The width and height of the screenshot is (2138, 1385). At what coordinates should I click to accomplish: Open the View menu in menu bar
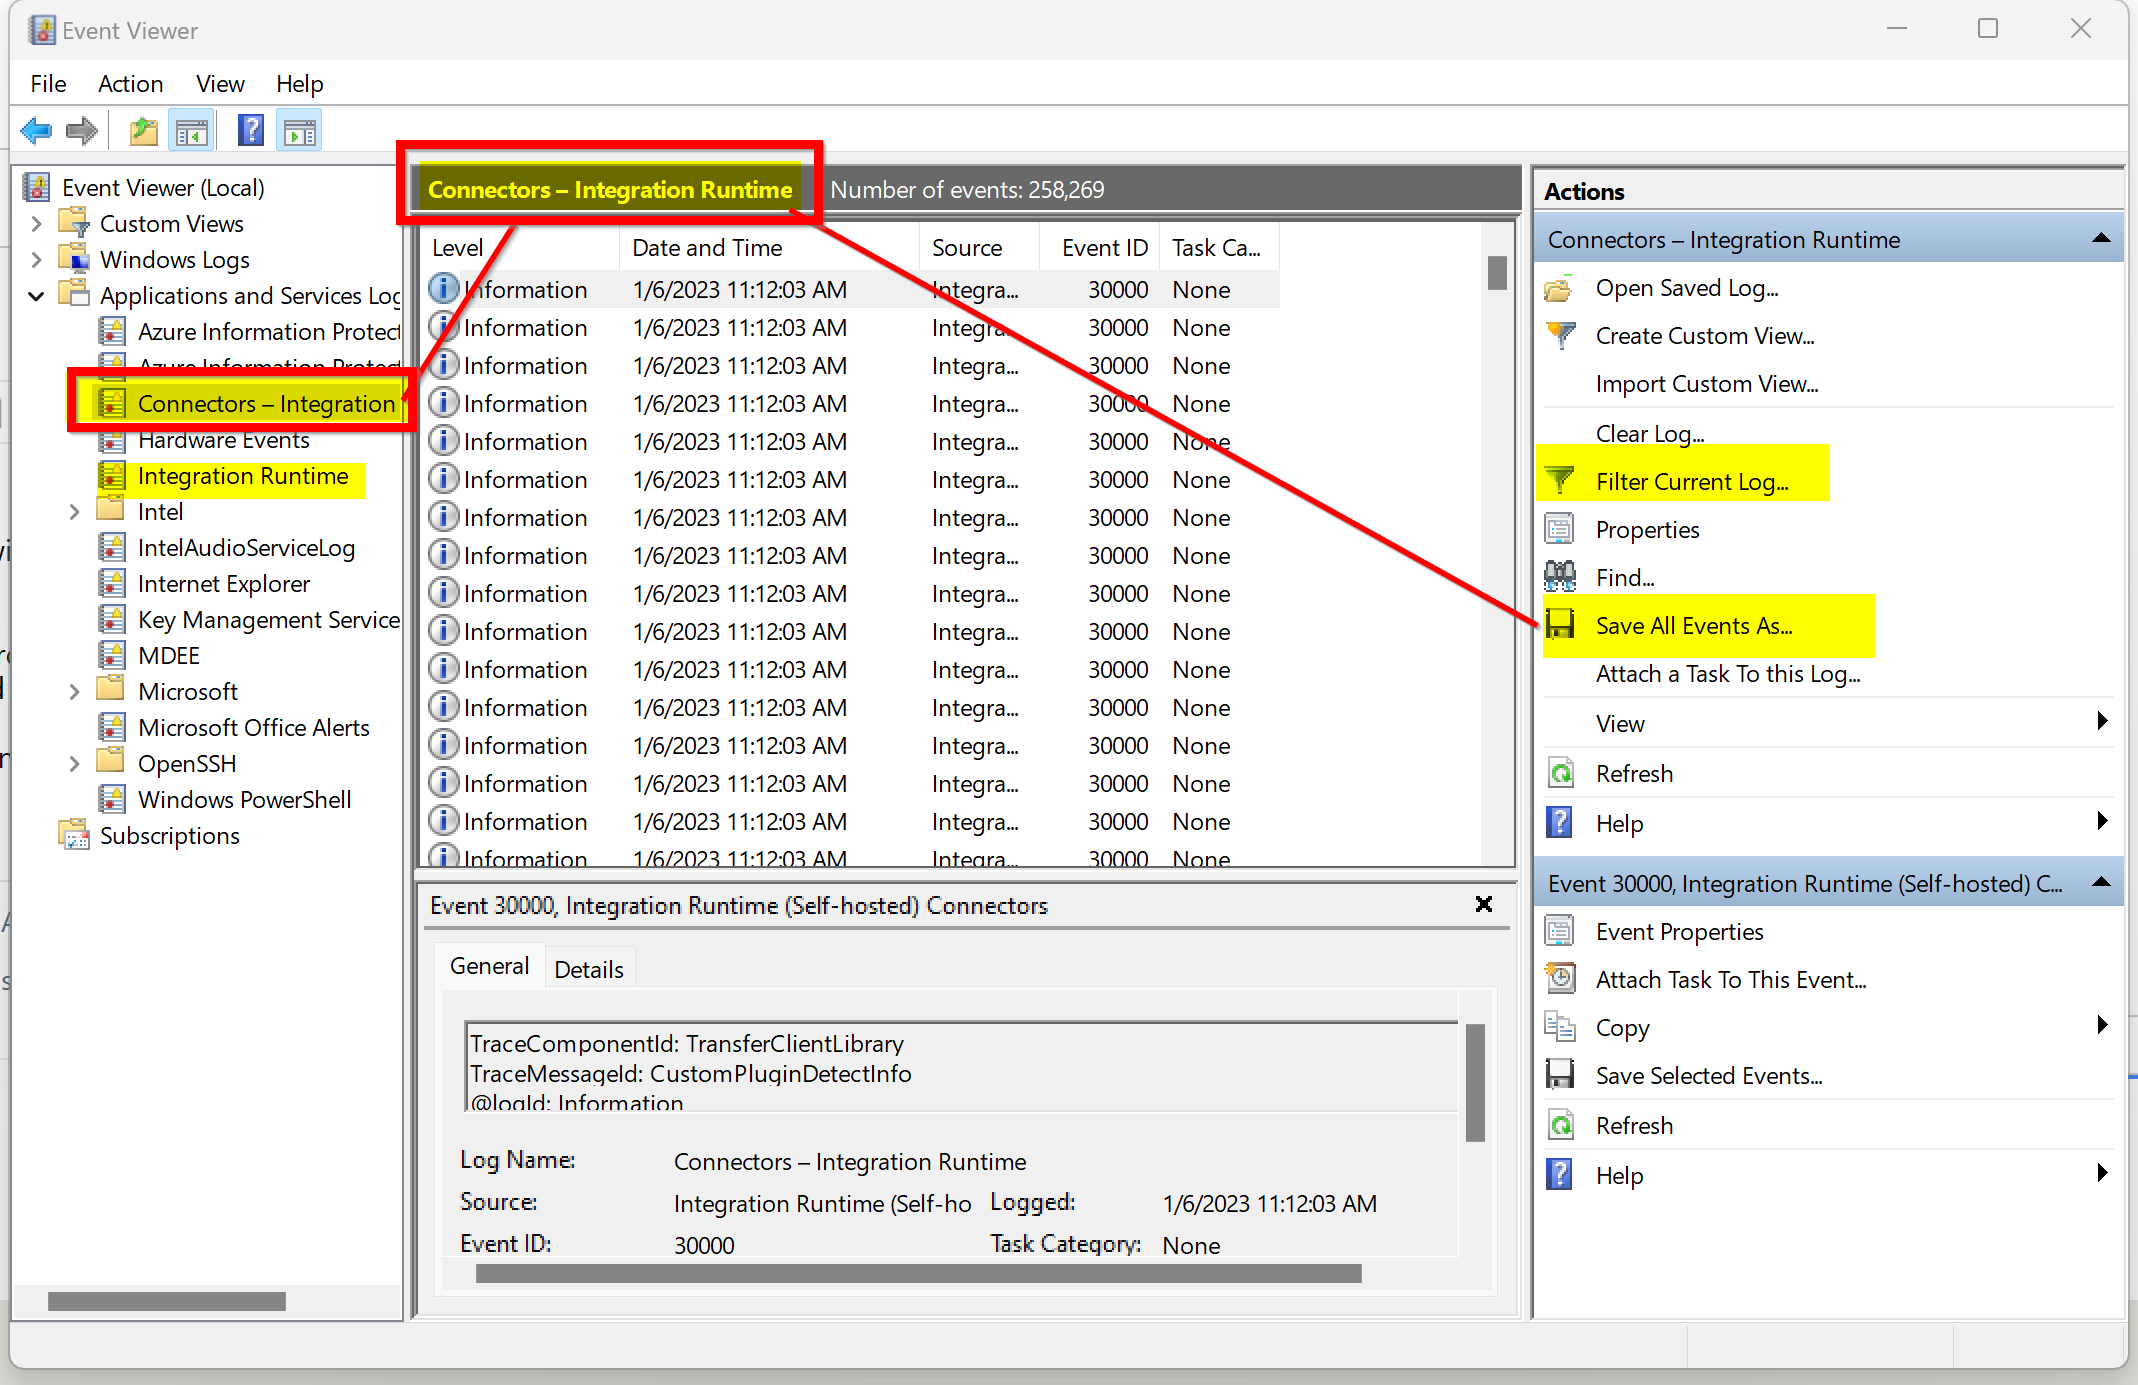coord(220,84)
